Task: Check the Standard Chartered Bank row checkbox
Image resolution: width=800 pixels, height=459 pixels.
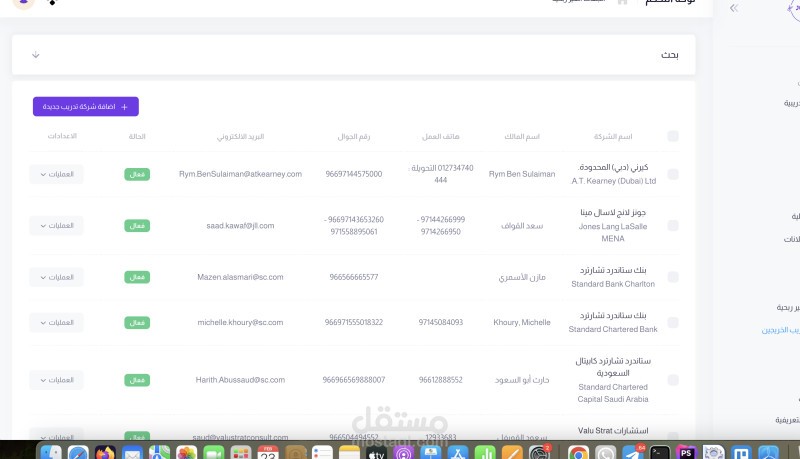Action: click(x=673, y=322)
